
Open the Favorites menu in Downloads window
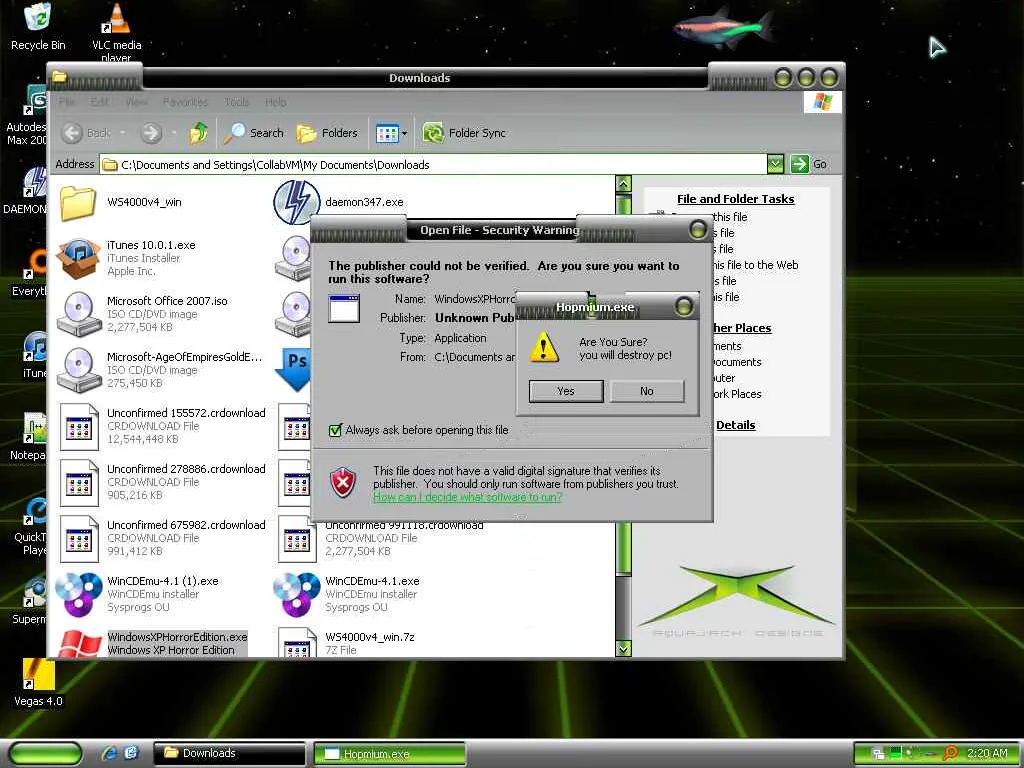coord(185,102)
